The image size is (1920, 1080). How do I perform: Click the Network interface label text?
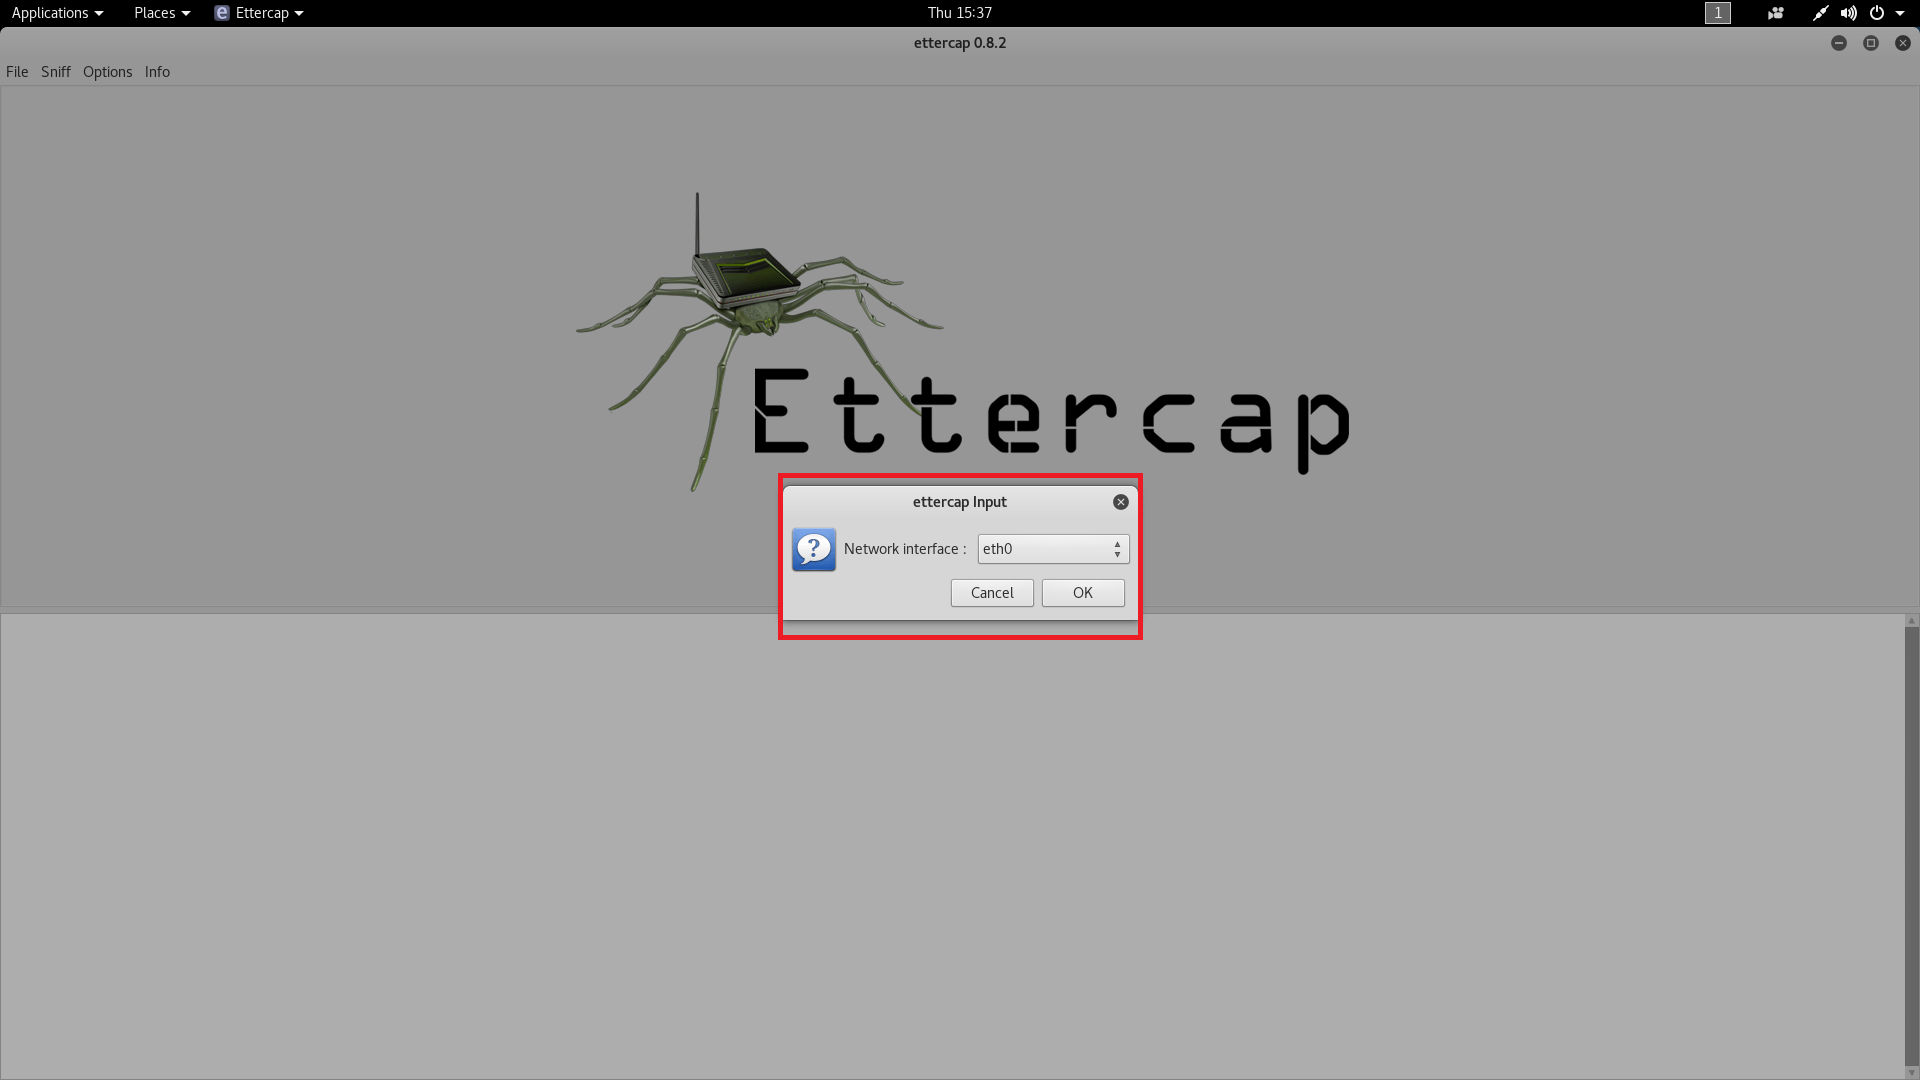coord(905,549)
